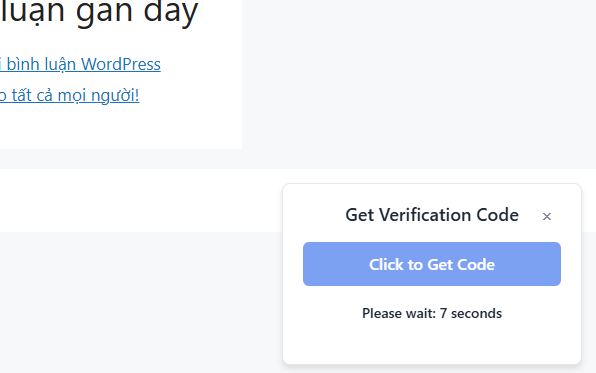
Task: Click the word 'WordPress' in the comment link
Action: click(121, 64)
